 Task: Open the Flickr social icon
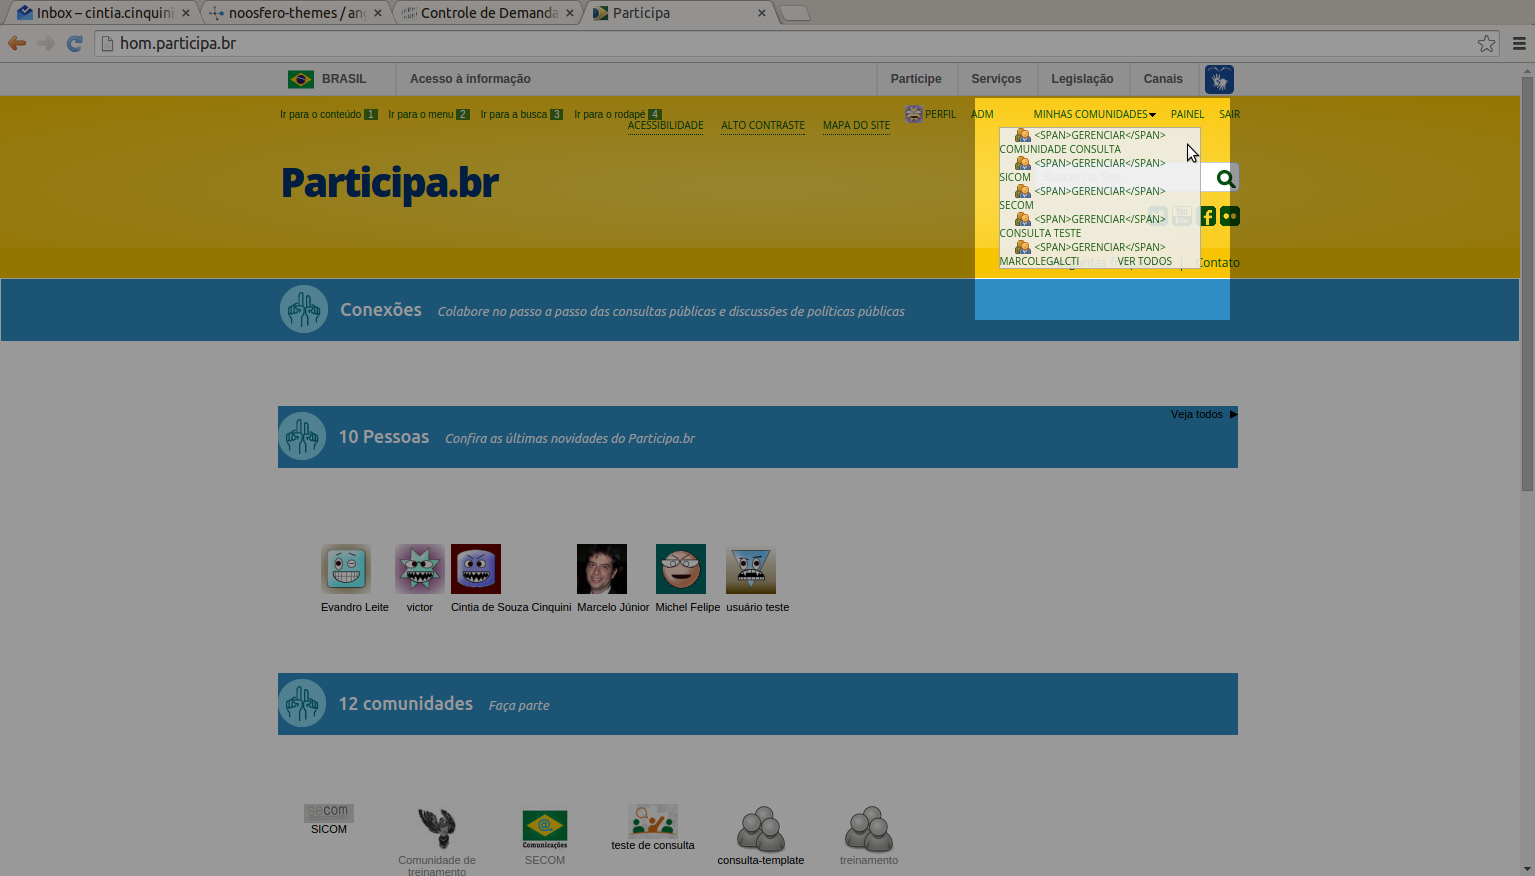[1230, 216]
